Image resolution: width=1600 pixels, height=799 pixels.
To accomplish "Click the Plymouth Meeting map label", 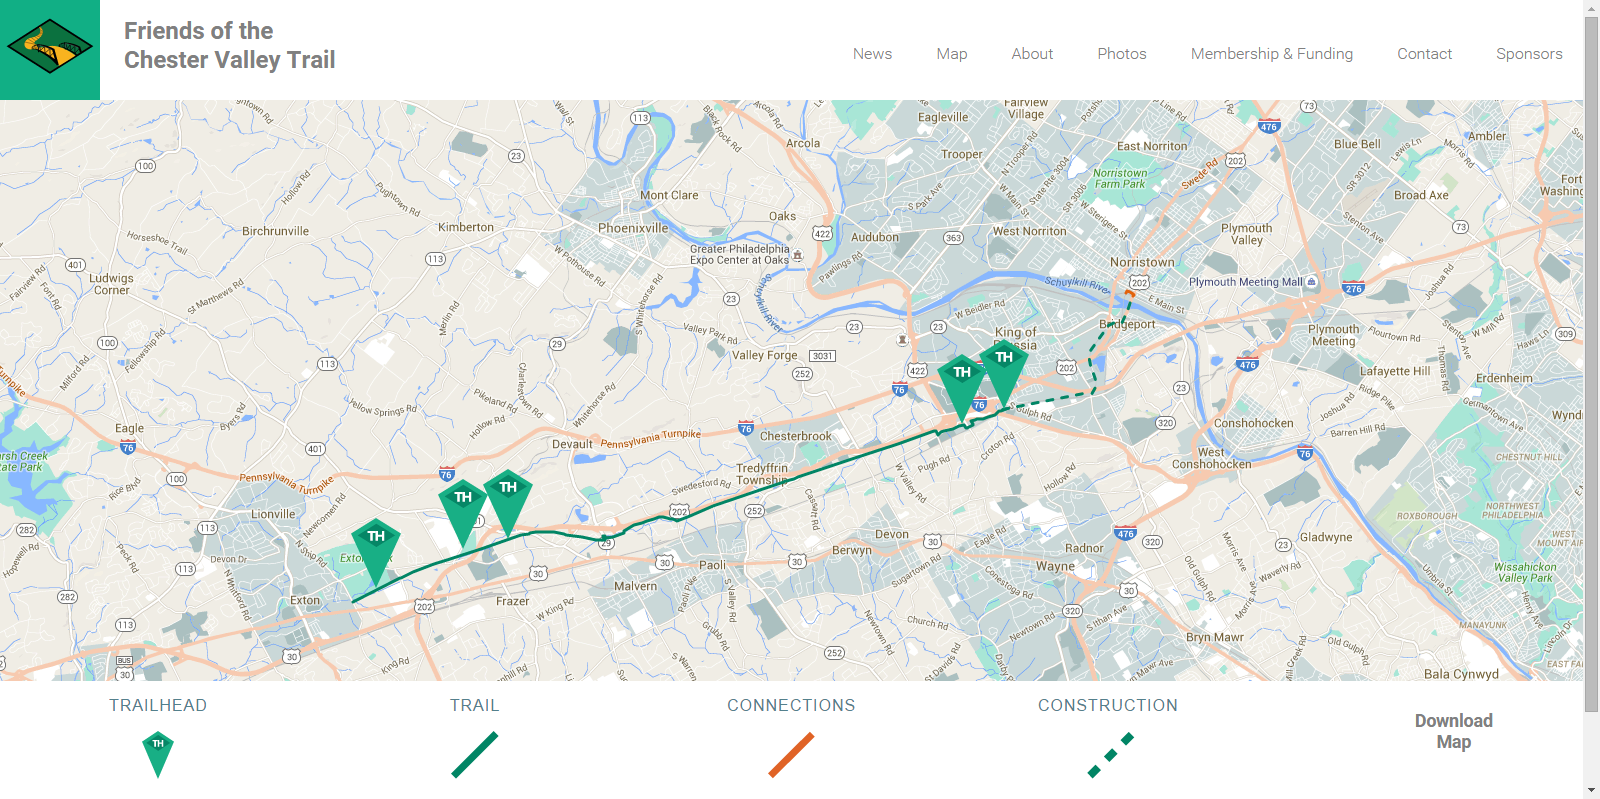I will click(1333, 335).
